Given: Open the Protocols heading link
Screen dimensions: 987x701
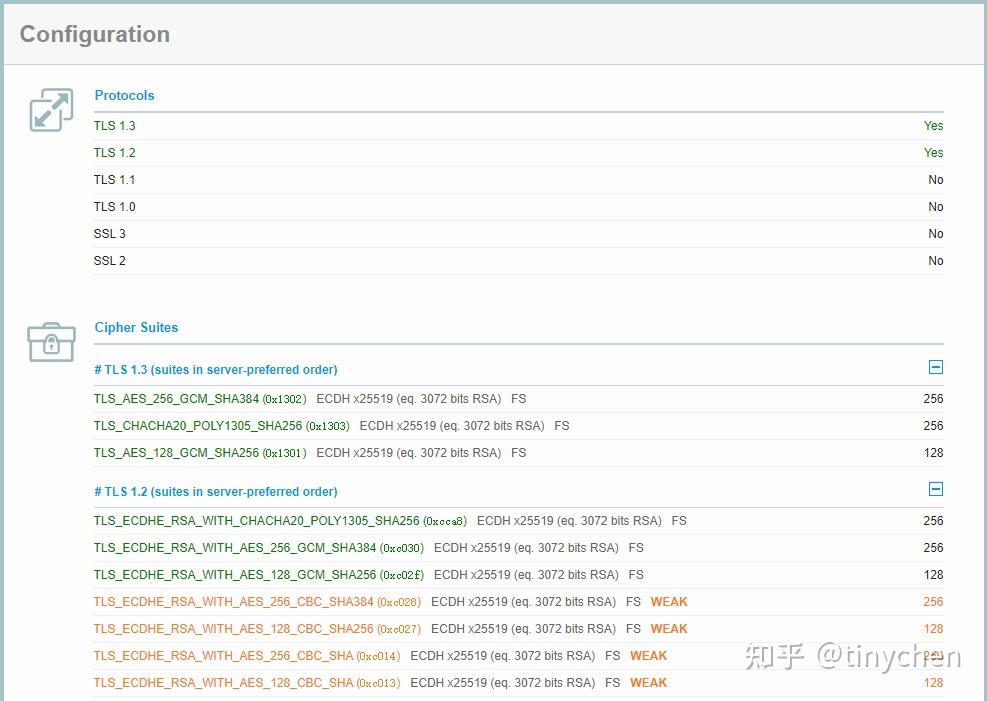Looking at the screenshot, I should (x=124, y=95).
